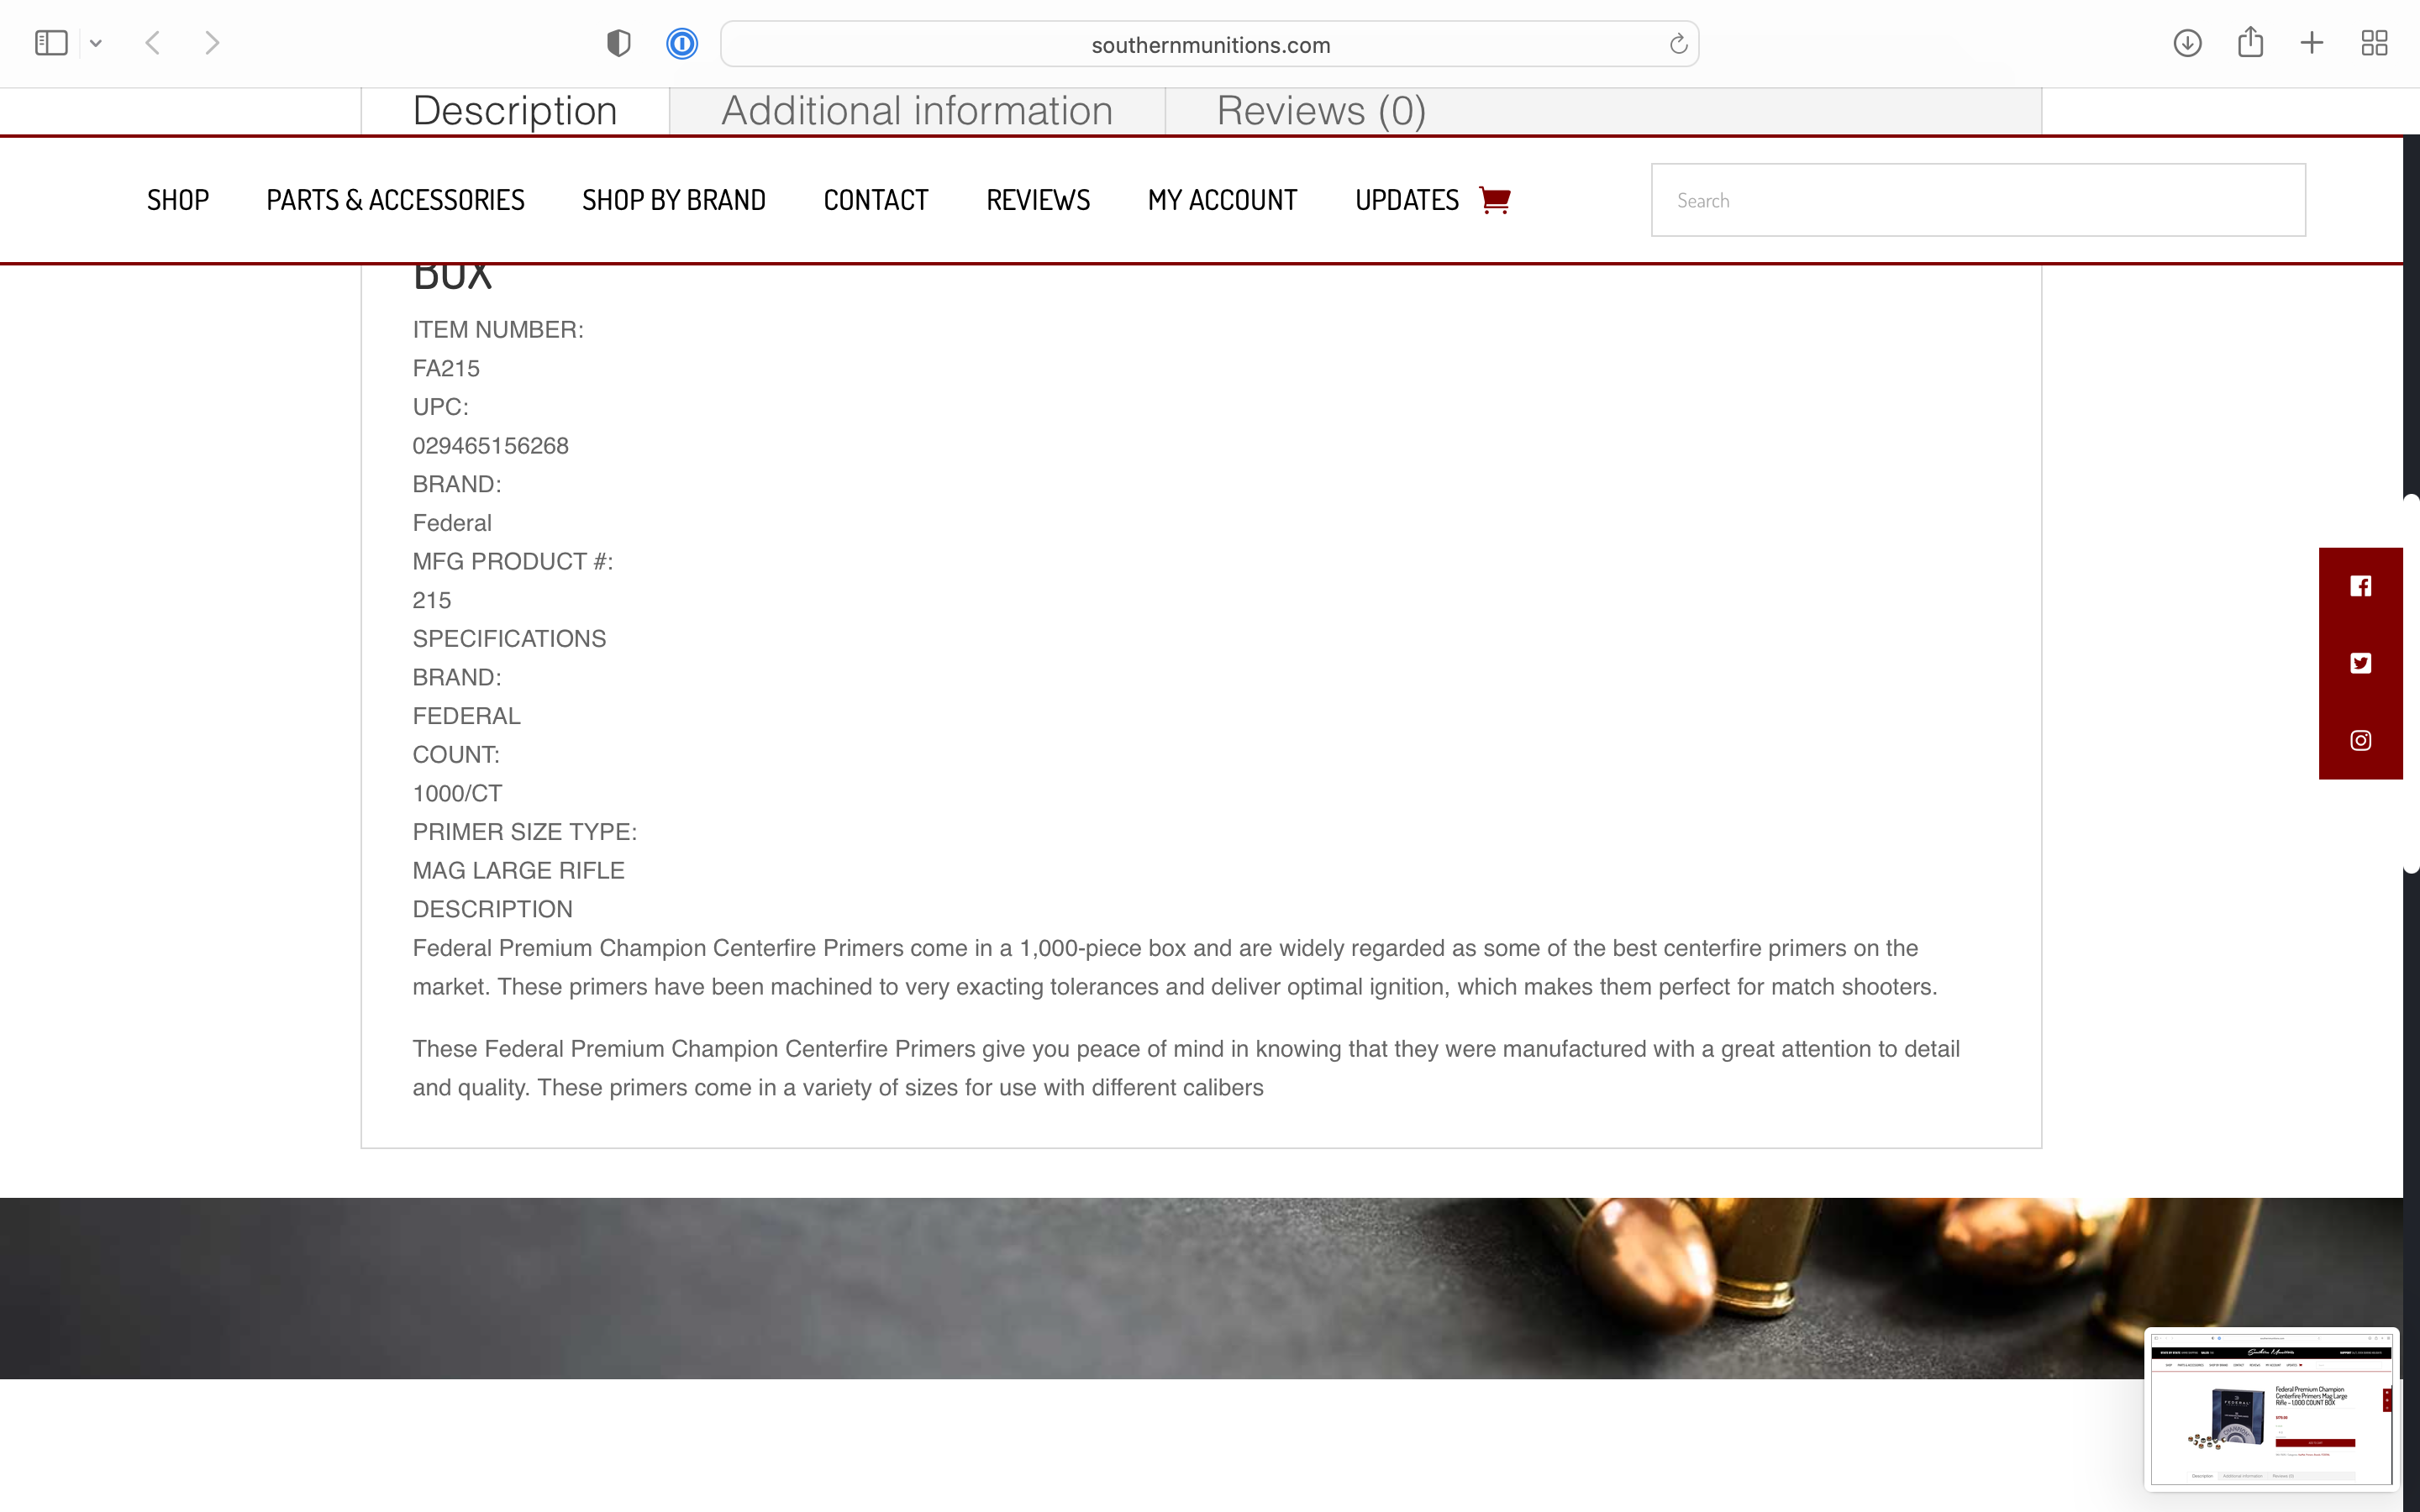Screen dimensions: 2420x1512
Task: Open PARTS & ACCESSORIES menu
Action: [x=395, y=200]
